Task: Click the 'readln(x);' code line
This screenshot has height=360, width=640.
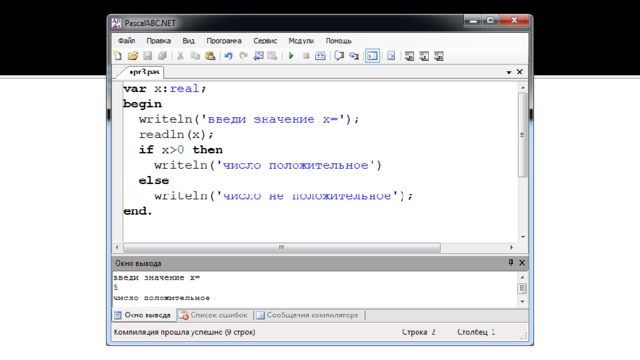Action: point(176,135)
